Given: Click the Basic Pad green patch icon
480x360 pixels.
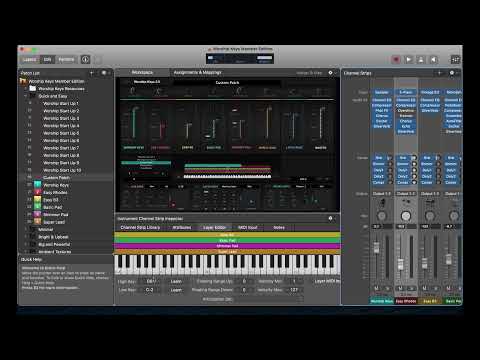Looking at the screenshot, I should click(x=38, y=207).
